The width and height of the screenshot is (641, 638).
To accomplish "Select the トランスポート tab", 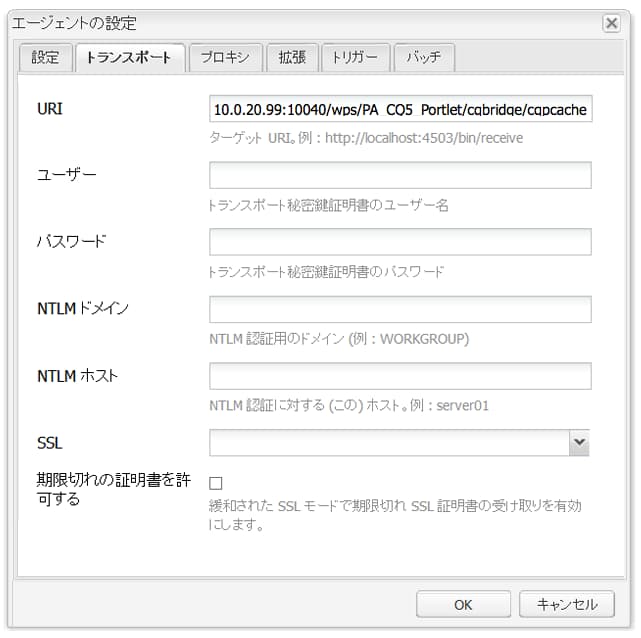I will pos(130,58).
